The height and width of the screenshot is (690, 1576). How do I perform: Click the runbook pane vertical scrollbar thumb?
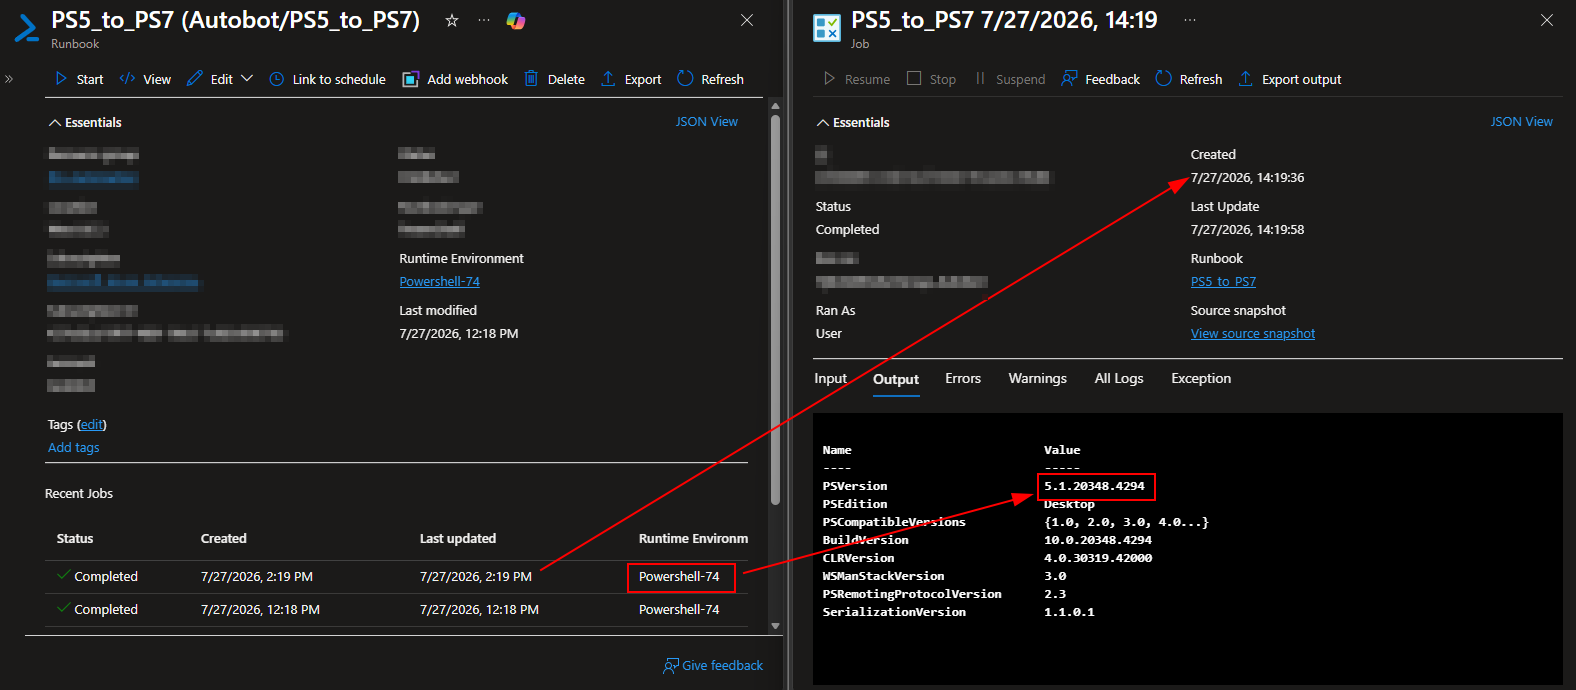(775, 310)
